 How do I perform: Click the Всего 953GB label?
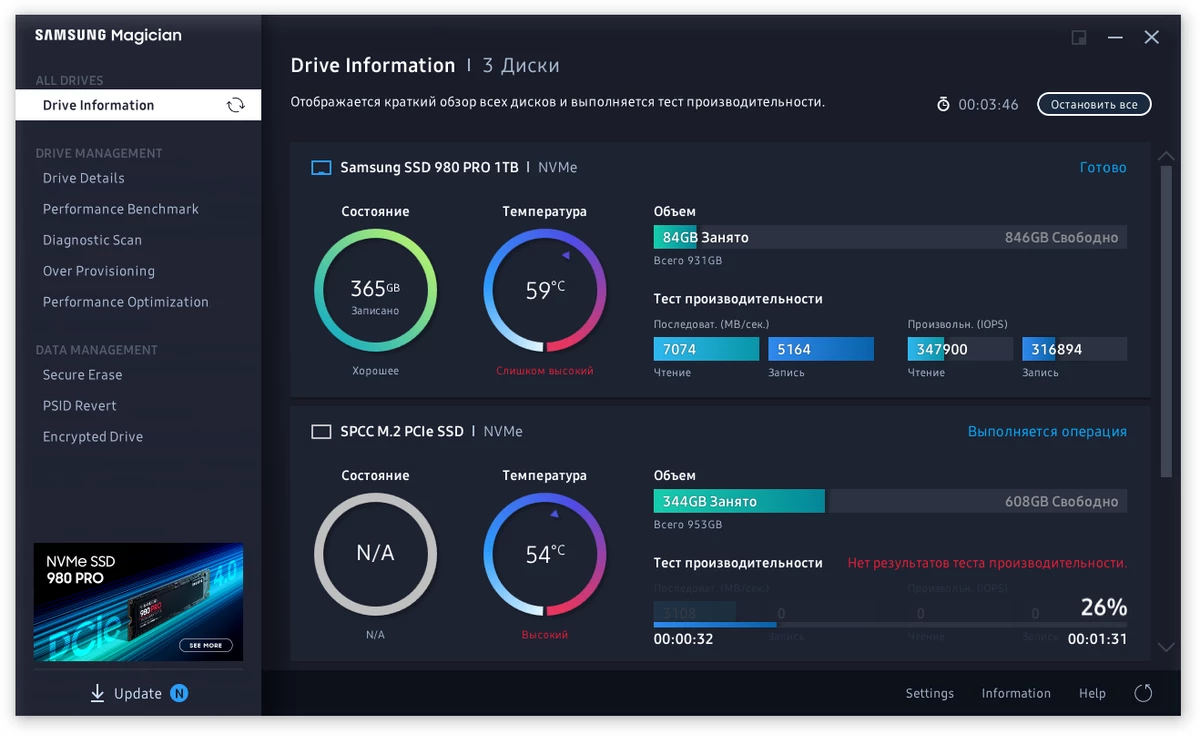[x=688, y=525]
